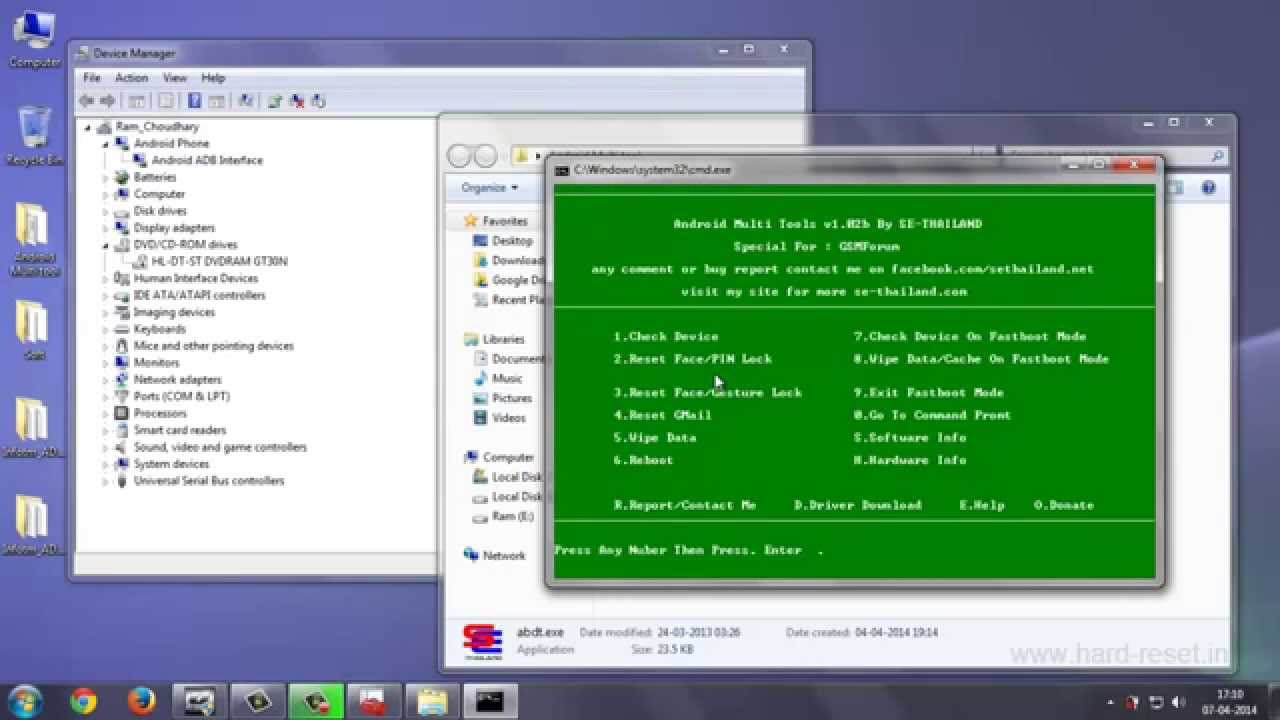
Task: Click volume speaker icon in system tray
Action: click(1178, 702)
